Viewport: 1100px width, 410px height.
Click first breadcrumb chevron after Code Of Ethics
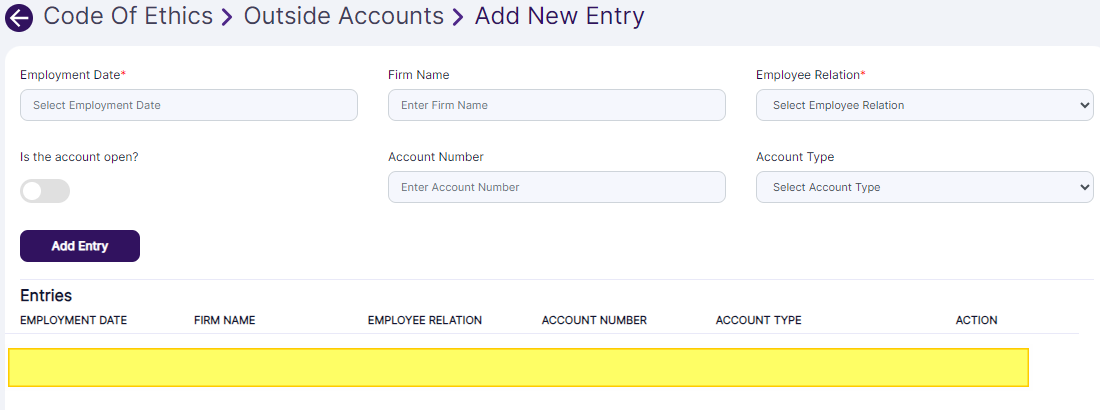pos(229,18)
